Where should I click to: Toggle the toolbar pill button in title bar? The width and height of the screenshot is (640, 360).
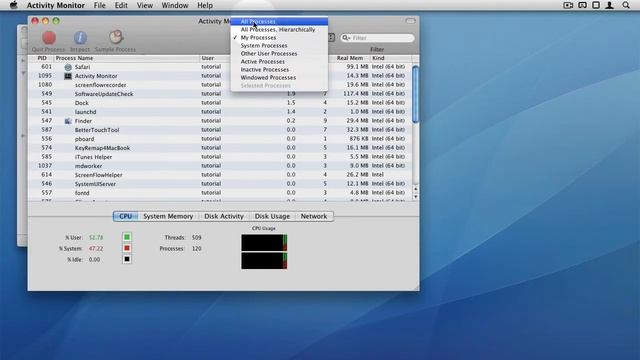(410, 21)
